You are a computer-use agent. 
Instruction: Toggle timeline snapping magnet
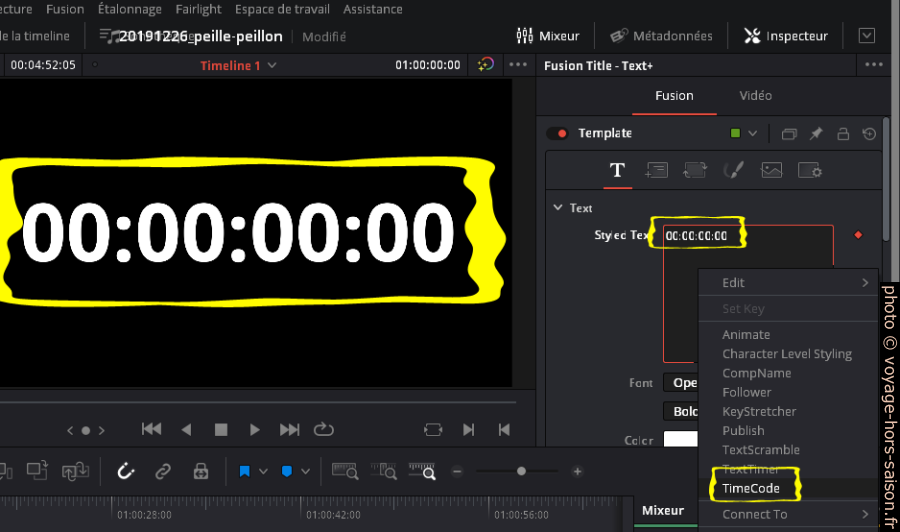(125, 472)
